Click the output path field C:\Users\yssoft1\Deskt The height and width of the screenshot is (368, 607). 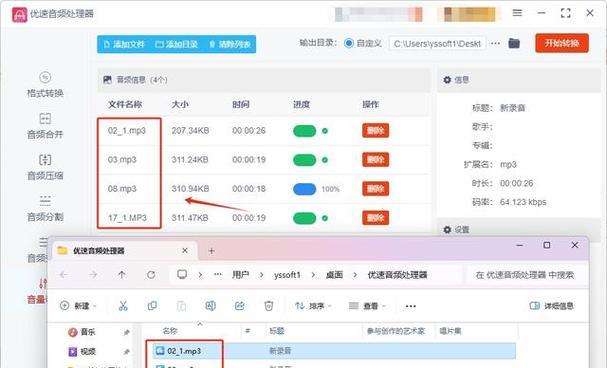tap(437, 44)
